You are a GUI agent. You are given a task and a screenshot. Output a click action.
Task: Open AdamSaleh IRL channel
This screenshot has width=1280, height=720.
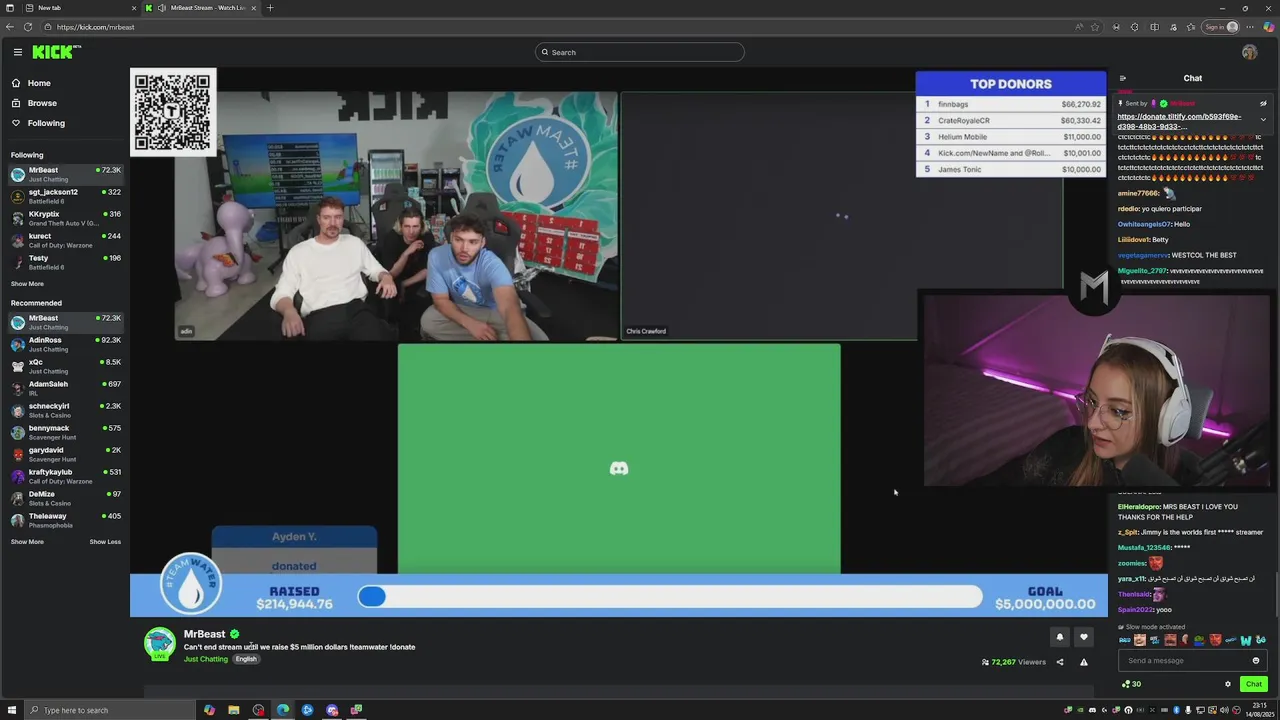click(x=65, y=388)
